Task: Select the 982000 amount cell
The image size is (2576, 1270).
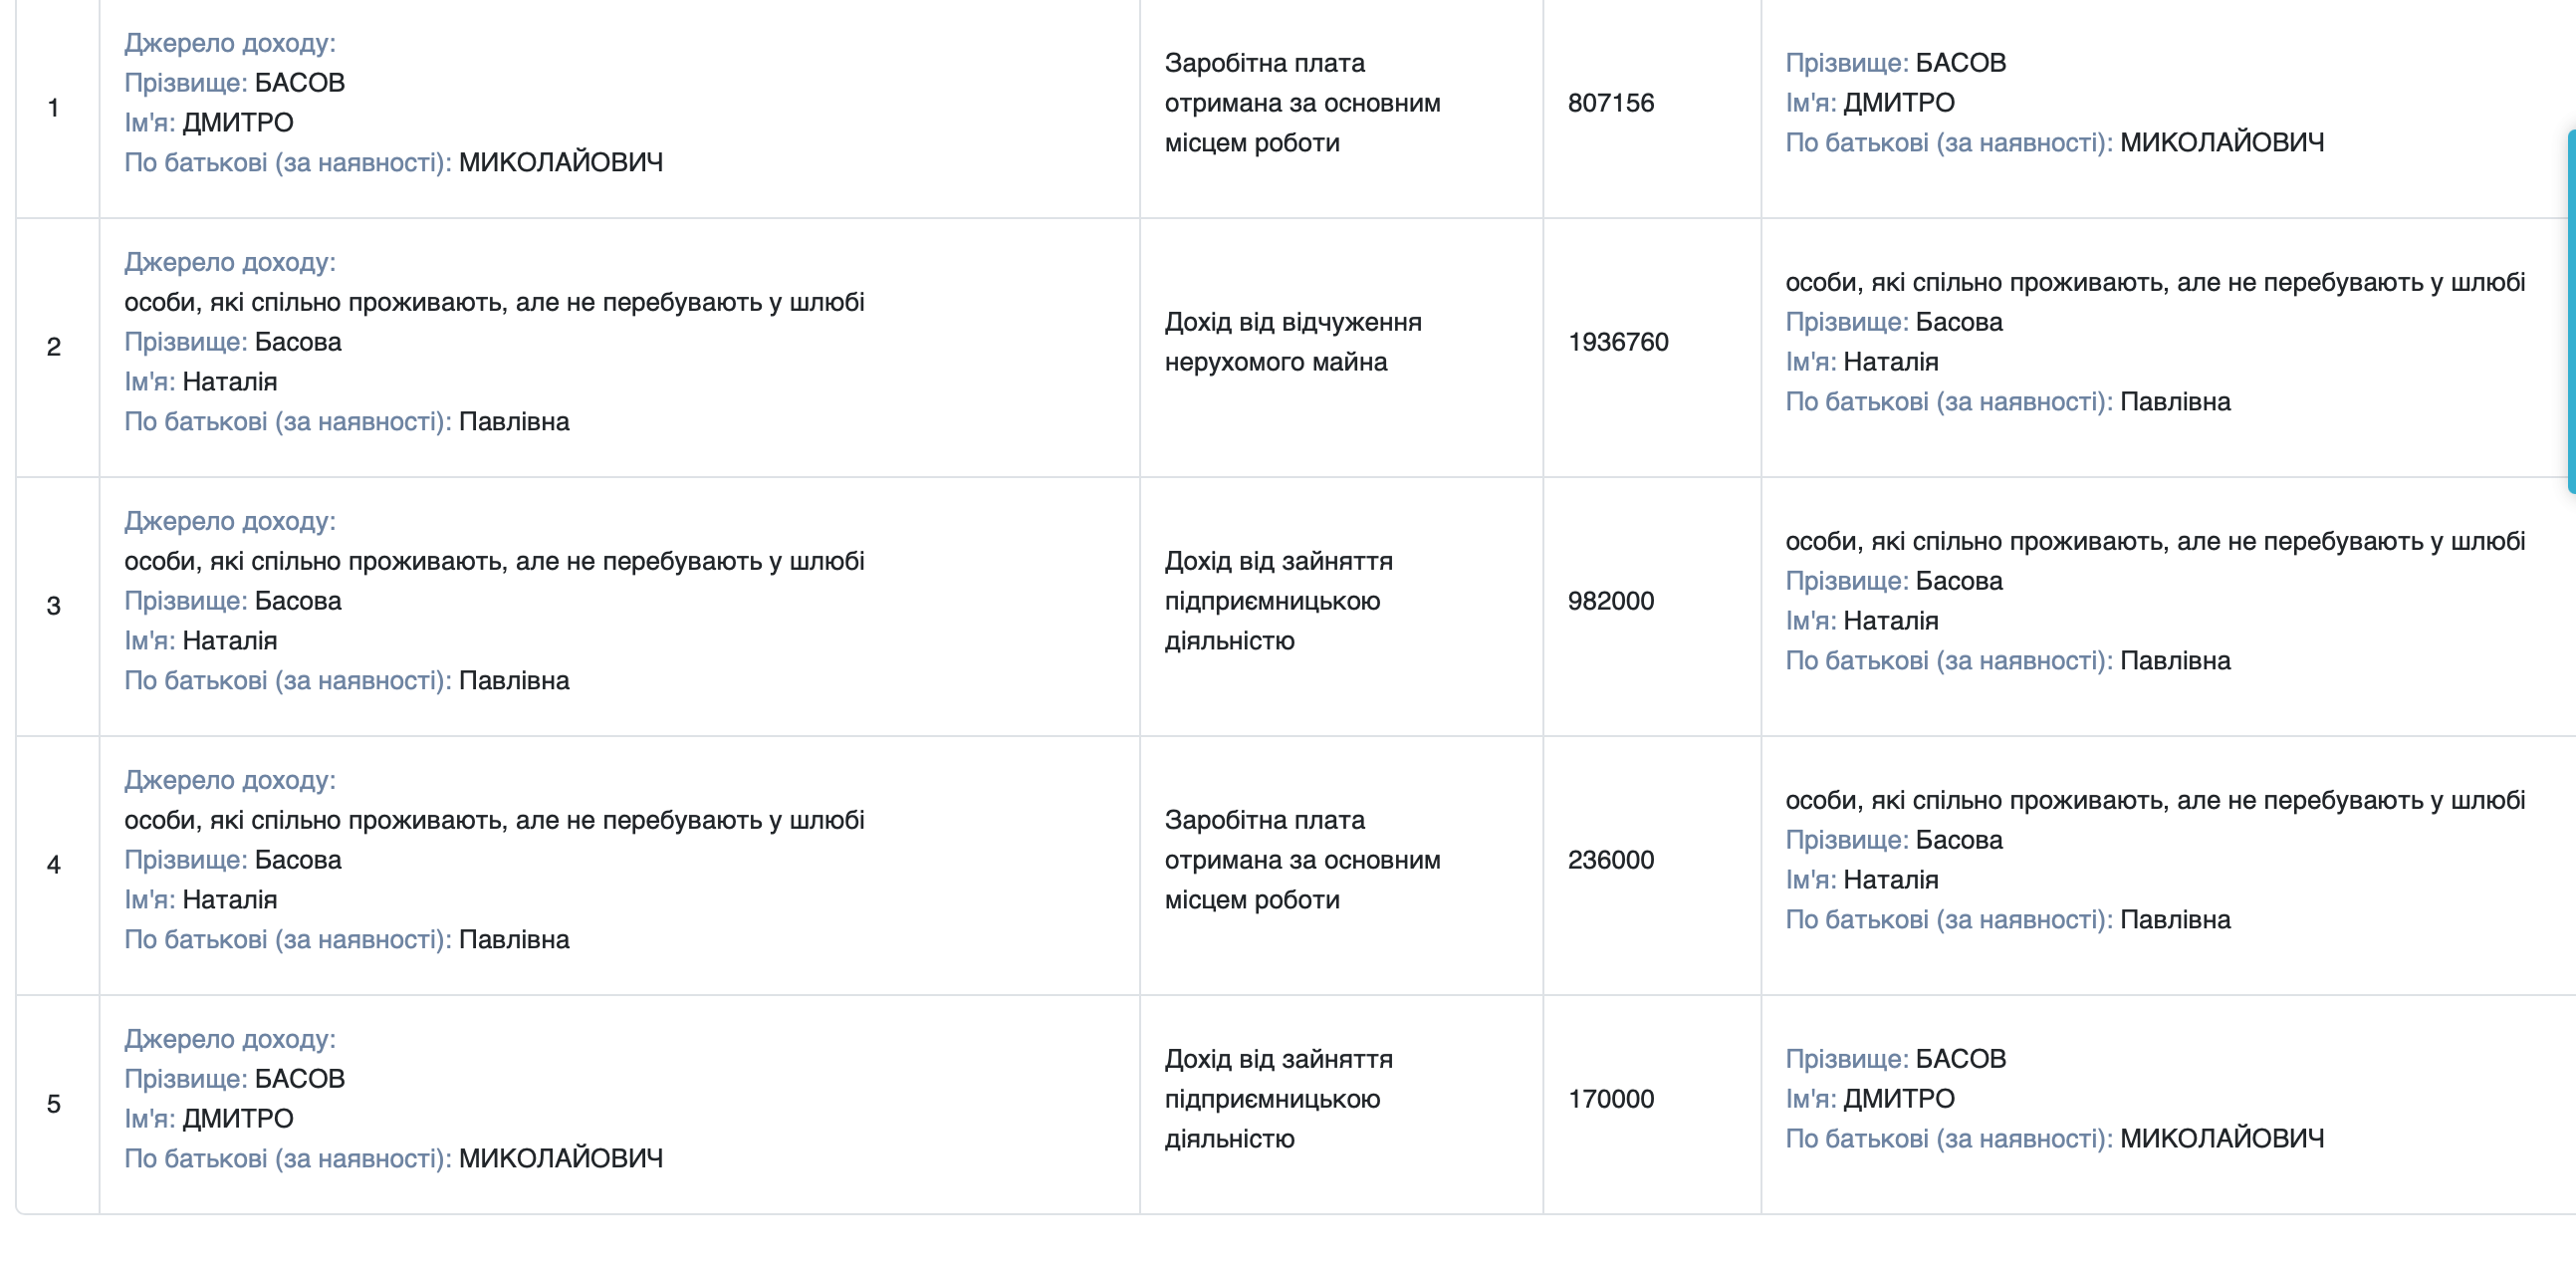Action: (1610, 601)
